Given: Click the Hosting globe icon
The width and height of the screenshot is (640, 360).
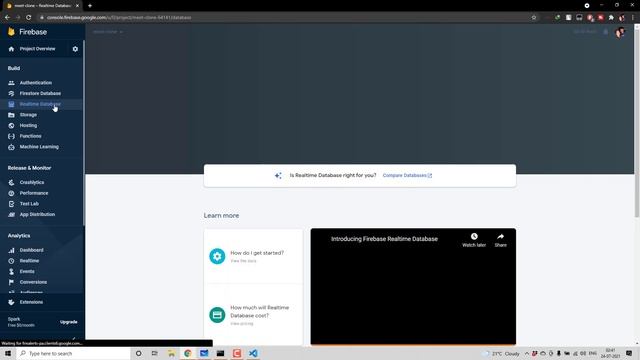Looking at the screenshot, I should coord(11,126).
